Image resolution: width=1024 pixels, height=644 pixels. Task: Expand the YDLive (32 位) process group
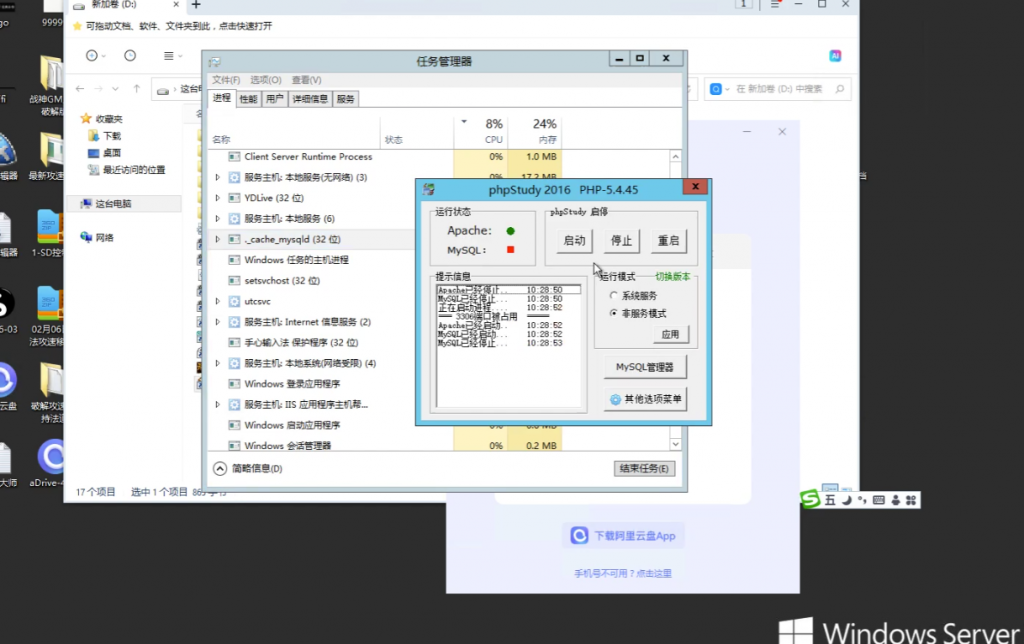(x=218, y=198)
